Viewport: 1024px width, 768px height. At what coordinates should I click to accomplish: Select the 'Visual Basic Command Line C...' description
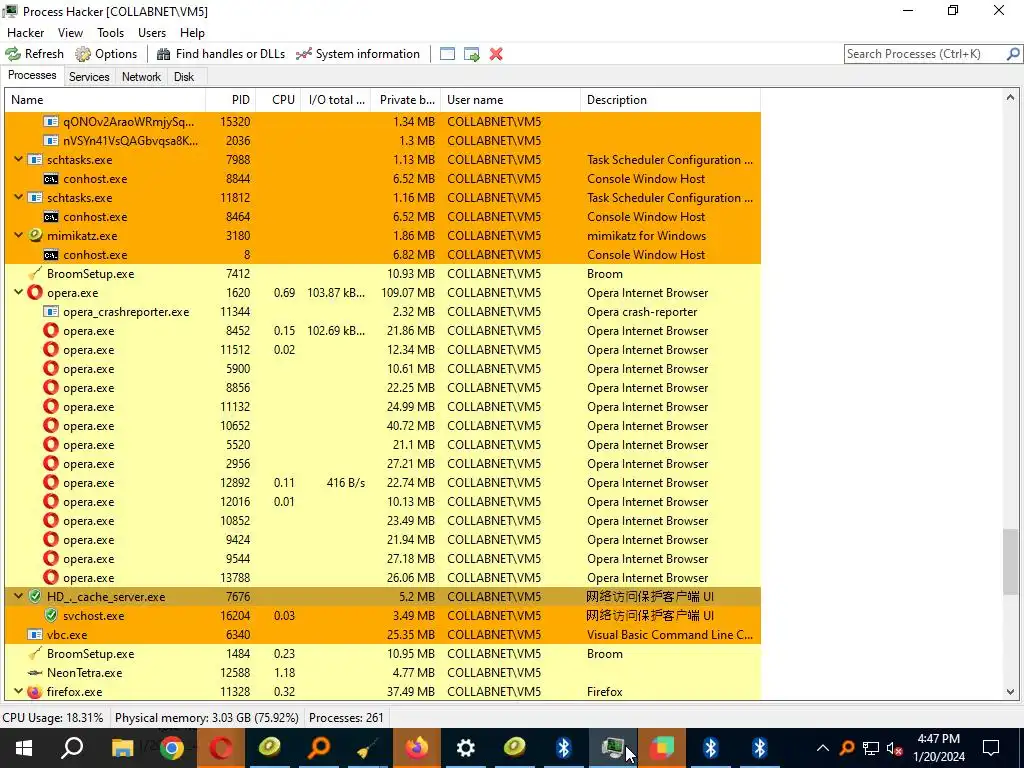[x=669, y=635]
